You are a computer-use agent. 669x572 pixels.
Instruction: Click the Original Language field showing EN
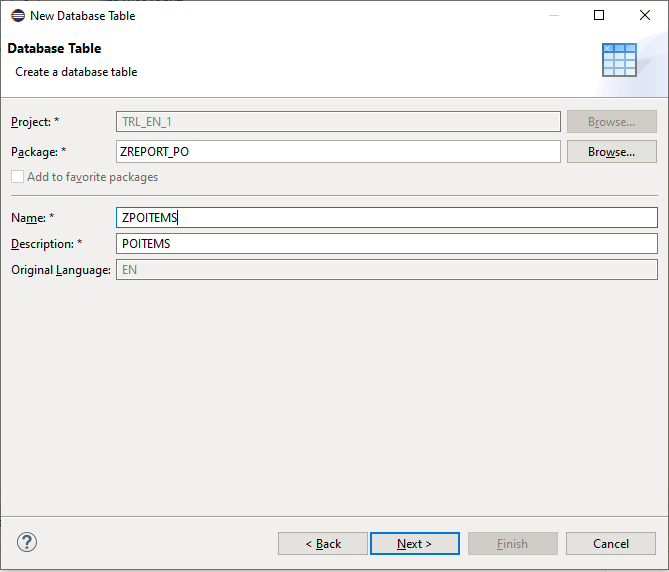387,270
